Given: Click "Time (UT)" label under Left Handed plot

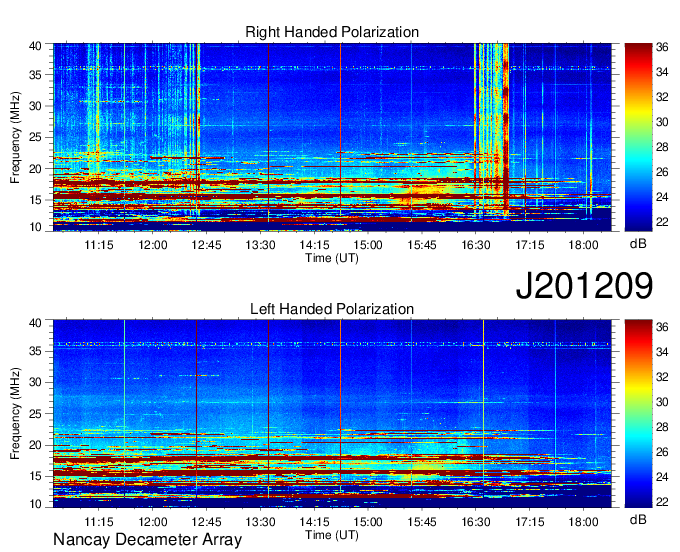Looking at the screenshot, I should pyautogui.click(x=332, y=535).
